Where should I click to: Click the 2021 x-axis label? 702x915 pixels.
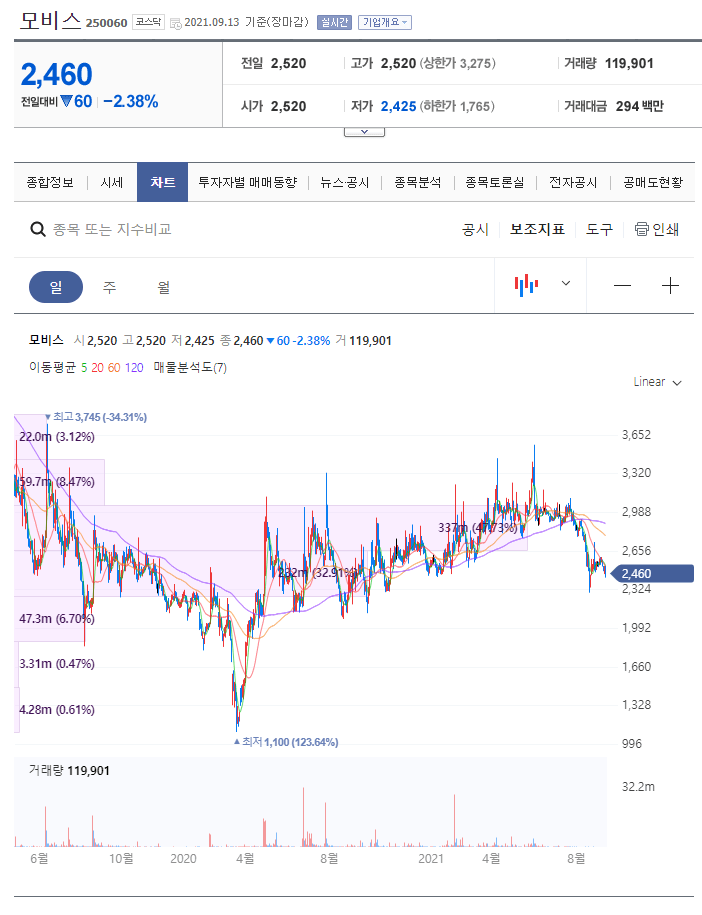pos(431,859)
